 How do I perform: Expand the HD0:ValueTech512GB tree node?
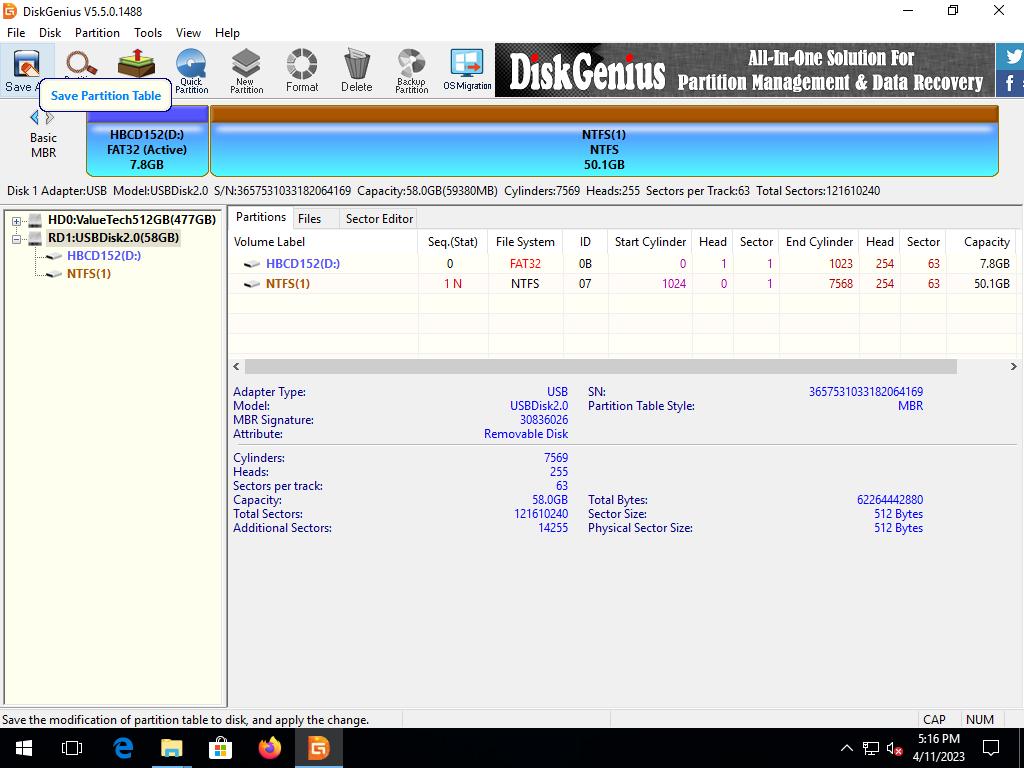[x=17, y=220]
